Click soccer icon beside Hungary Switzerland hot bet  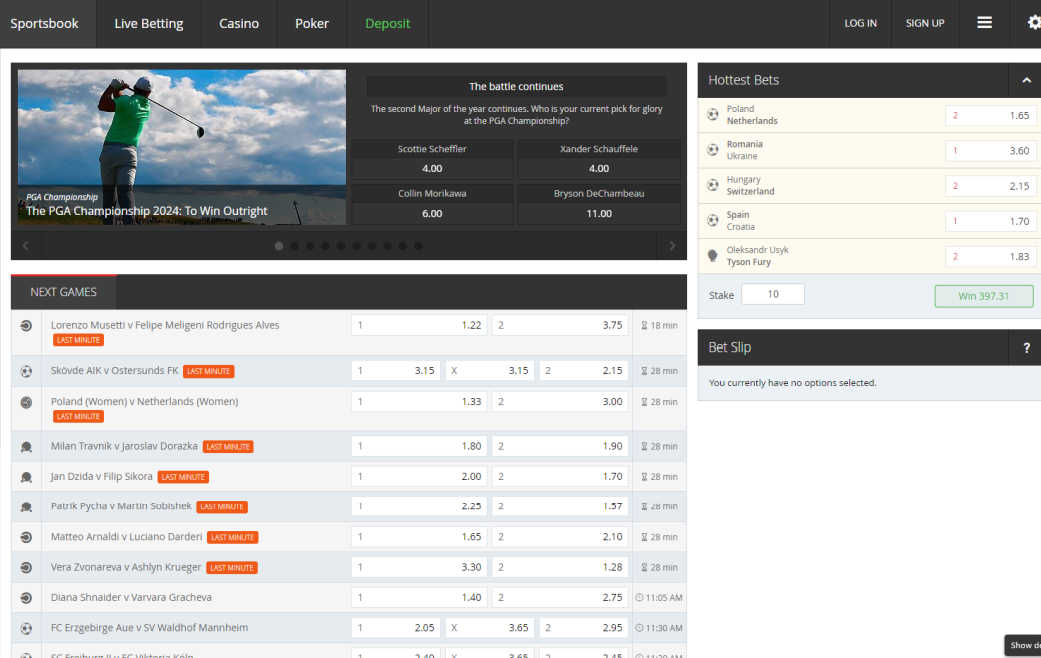712,185
